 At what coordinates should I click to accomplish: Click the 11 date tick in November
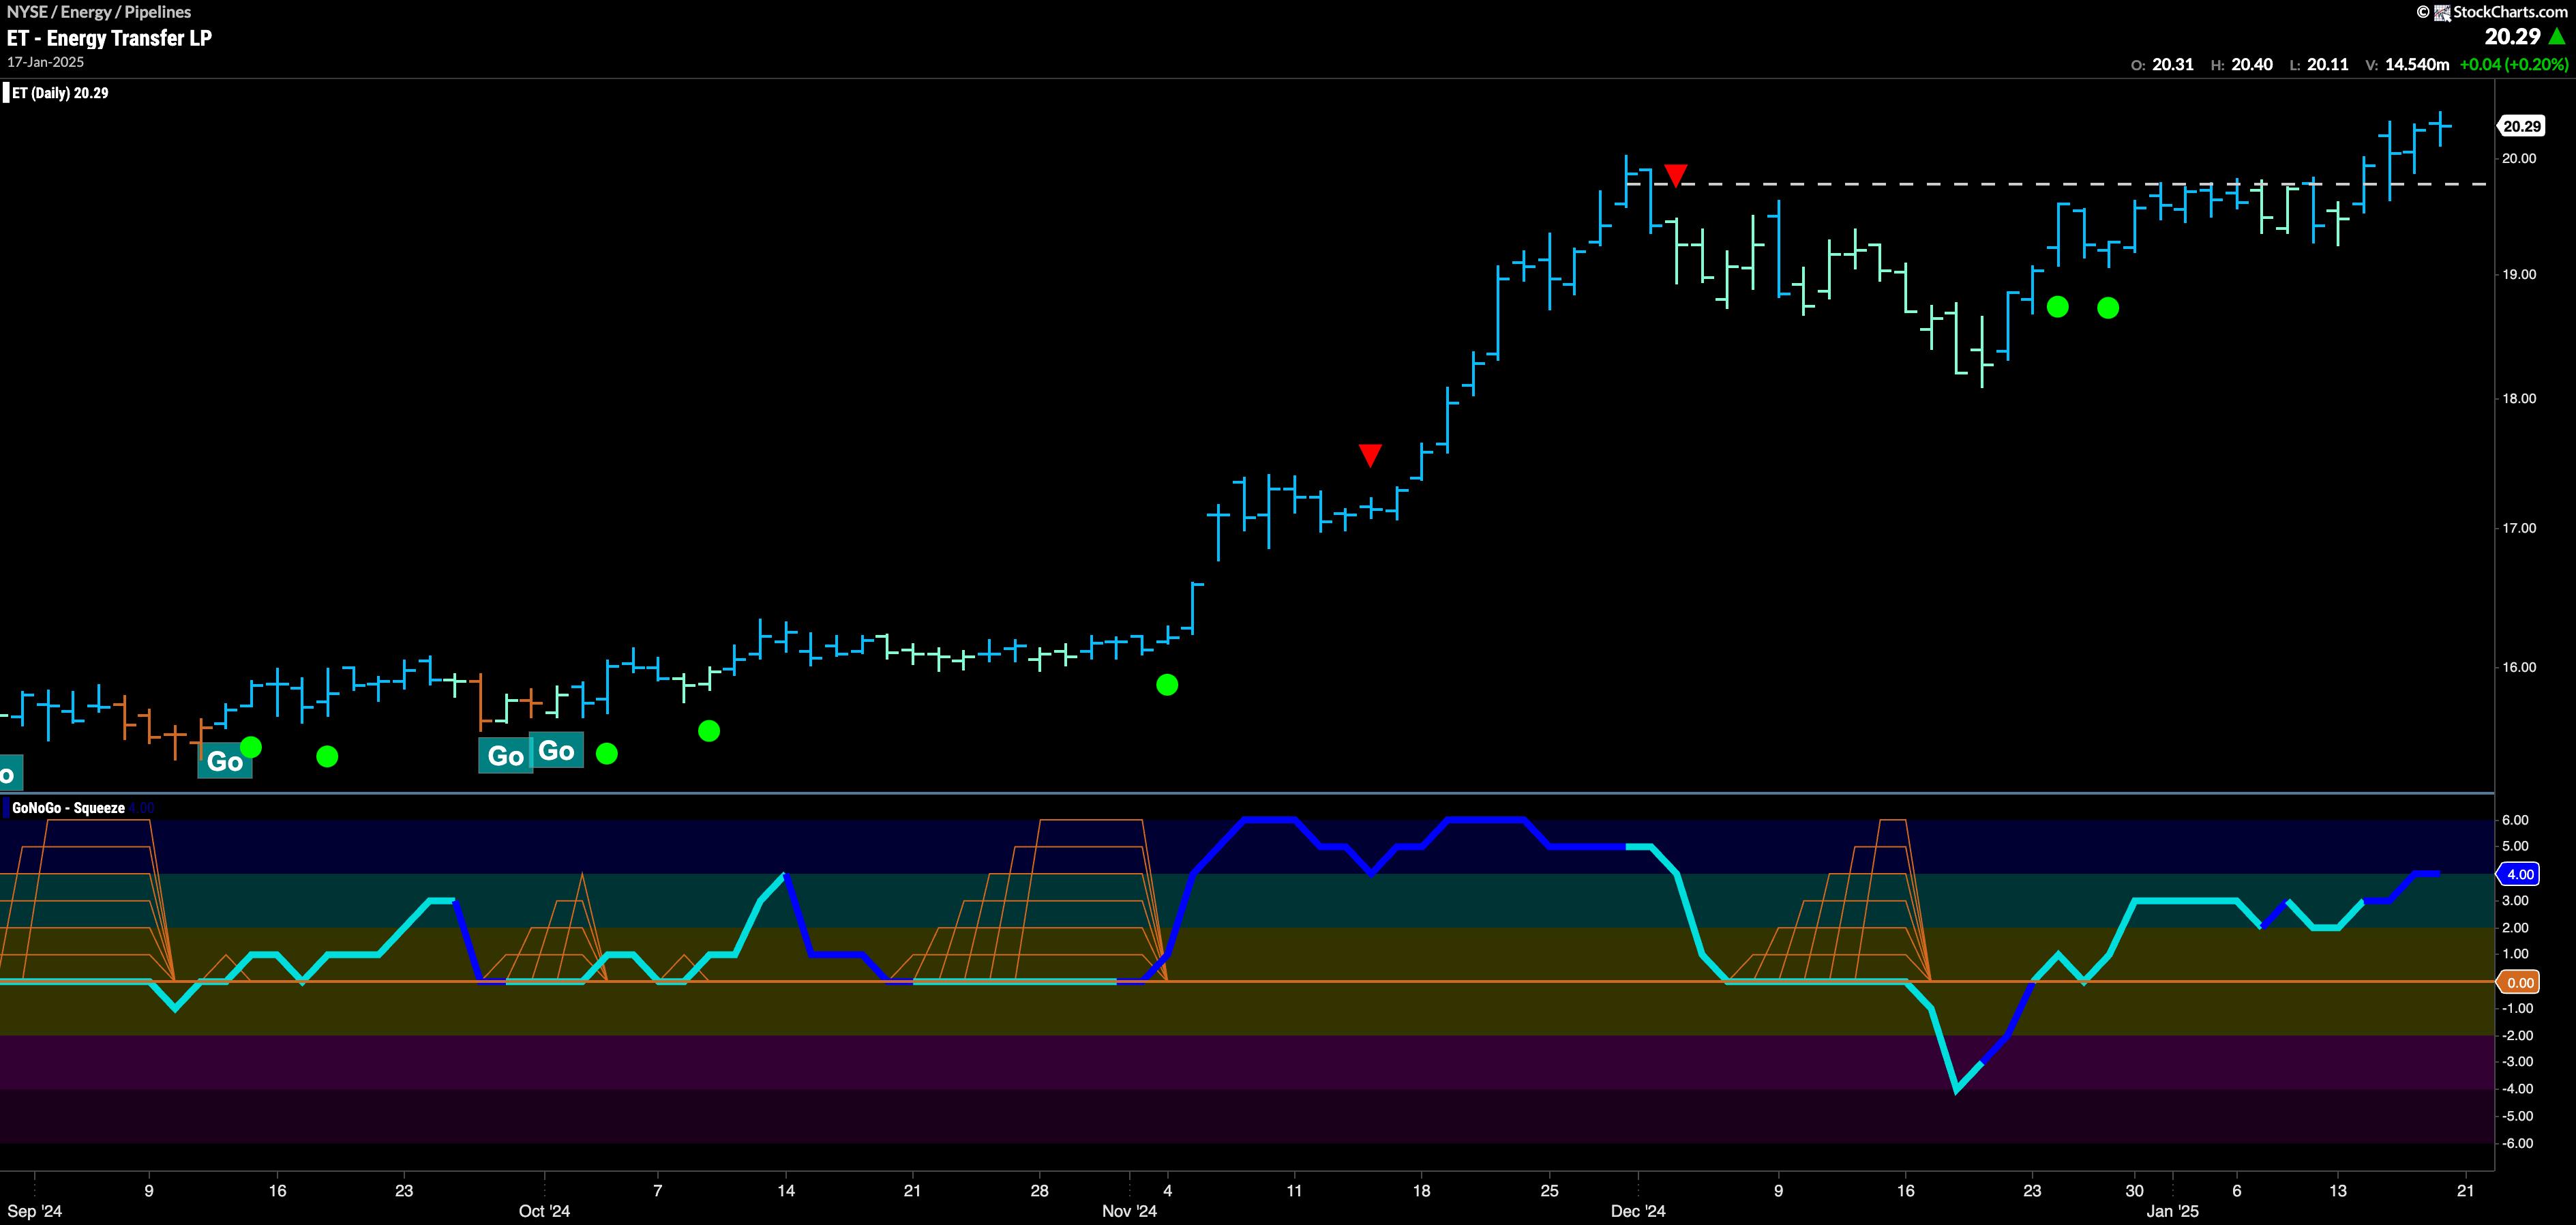pos(1294,1190)
